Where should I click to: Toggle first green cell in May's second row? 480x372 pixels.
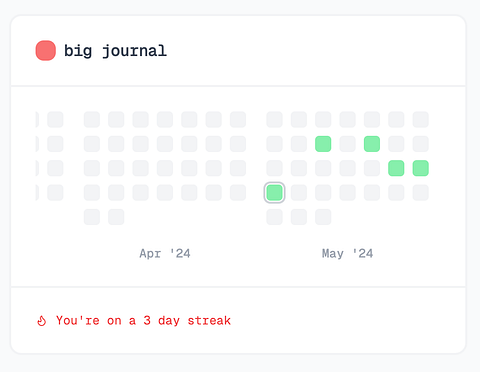coord(323,144)
